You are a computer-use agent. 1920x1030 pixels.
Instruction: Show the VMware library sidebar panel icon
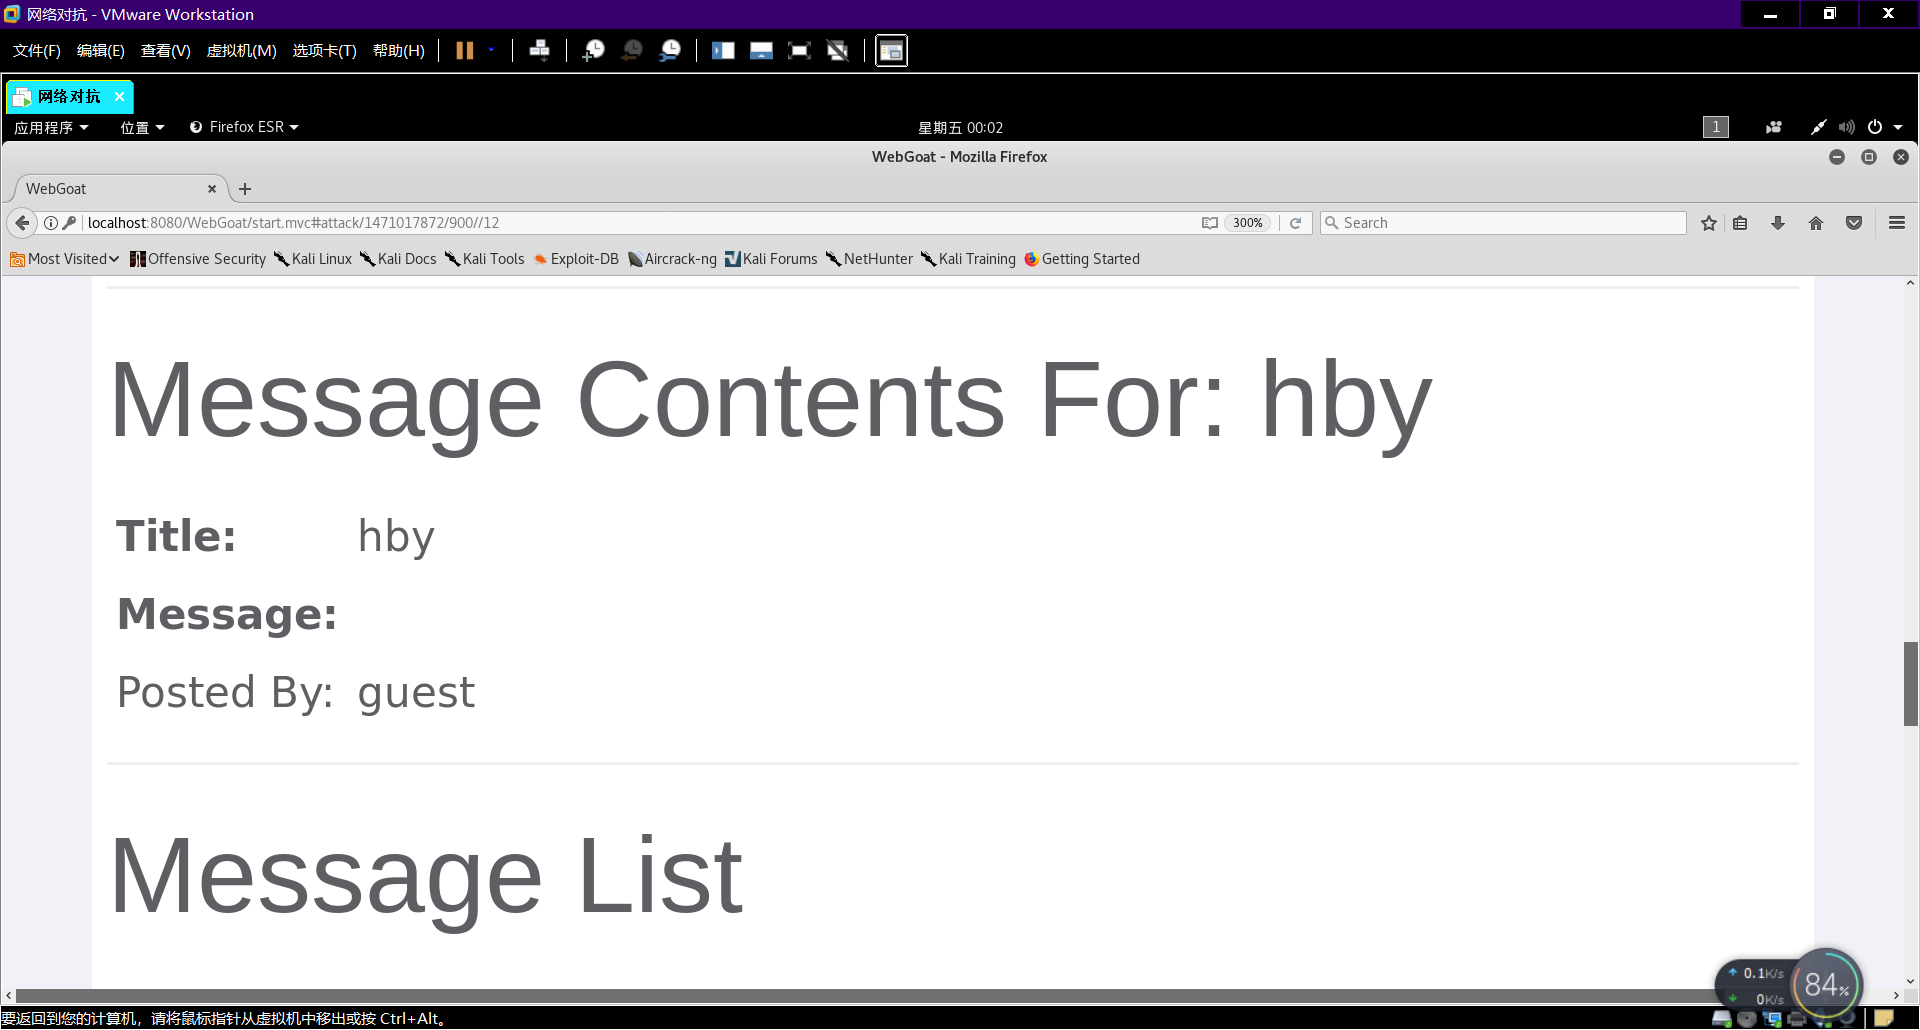[723, 50]
